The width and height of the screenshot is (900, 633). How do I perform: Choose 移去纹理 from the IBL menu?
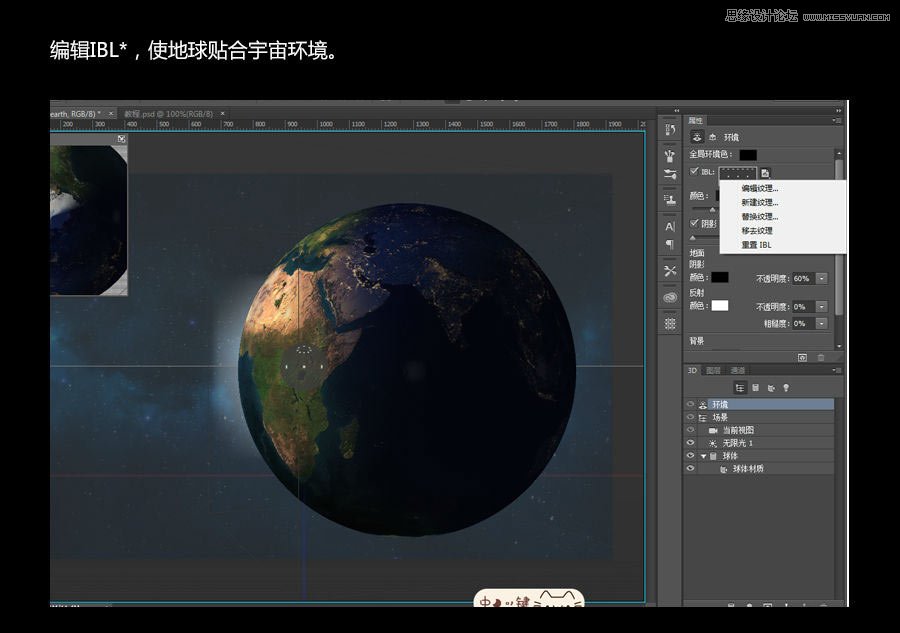pos(757,231)
